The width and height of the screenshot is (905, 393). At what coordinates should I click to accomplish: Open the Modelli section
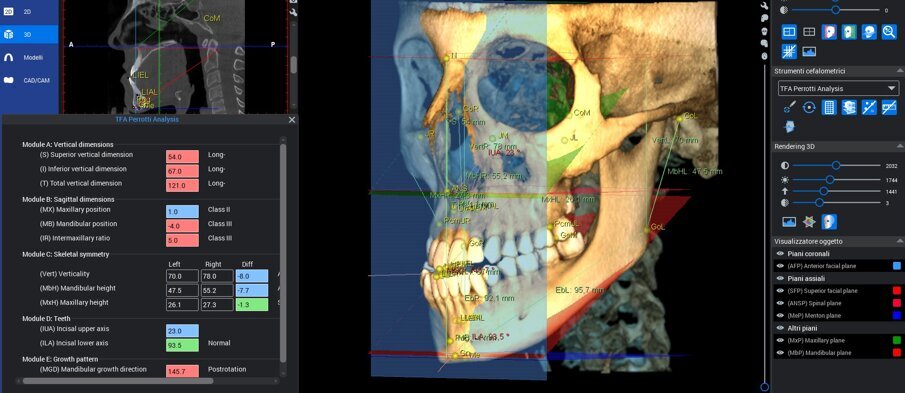click(x=29, y=58)
